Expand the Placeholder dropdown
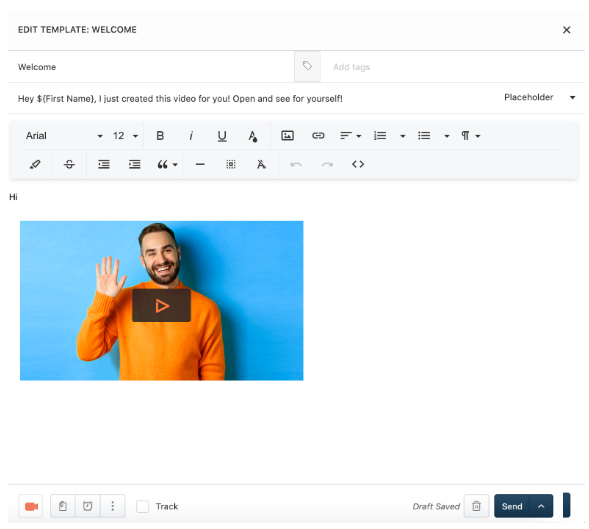The height and width of the screenshot is (529, 589). coord(539,97)
